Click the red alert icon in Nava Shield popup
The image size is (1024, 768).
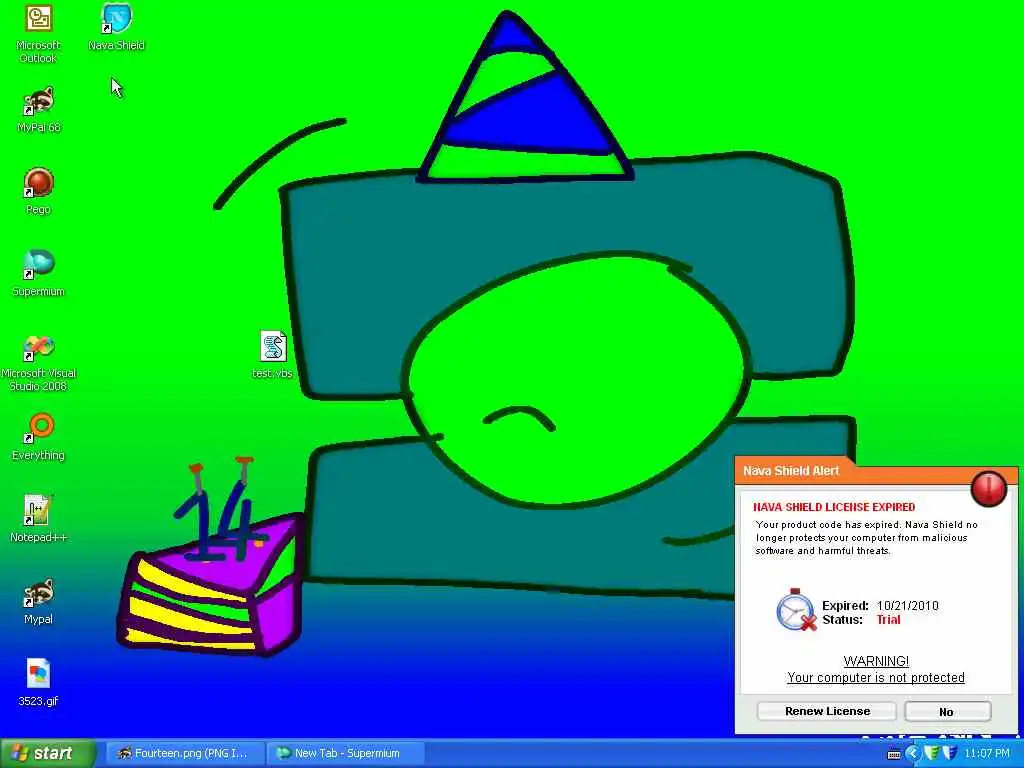pos(988,488)
